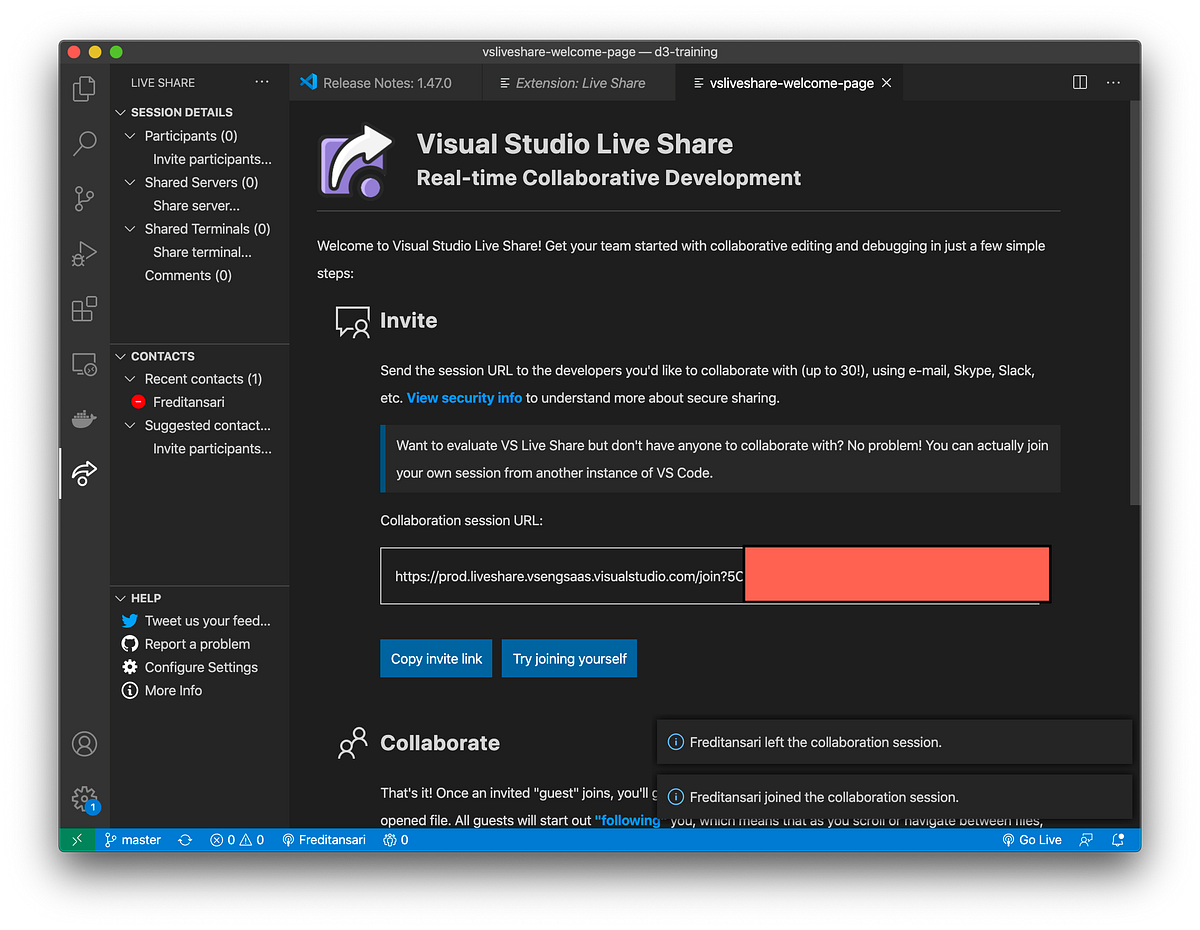Screen dimensions: 1200x930
Task: Collapse the Recent contacts list
Action: coord(130,378)
